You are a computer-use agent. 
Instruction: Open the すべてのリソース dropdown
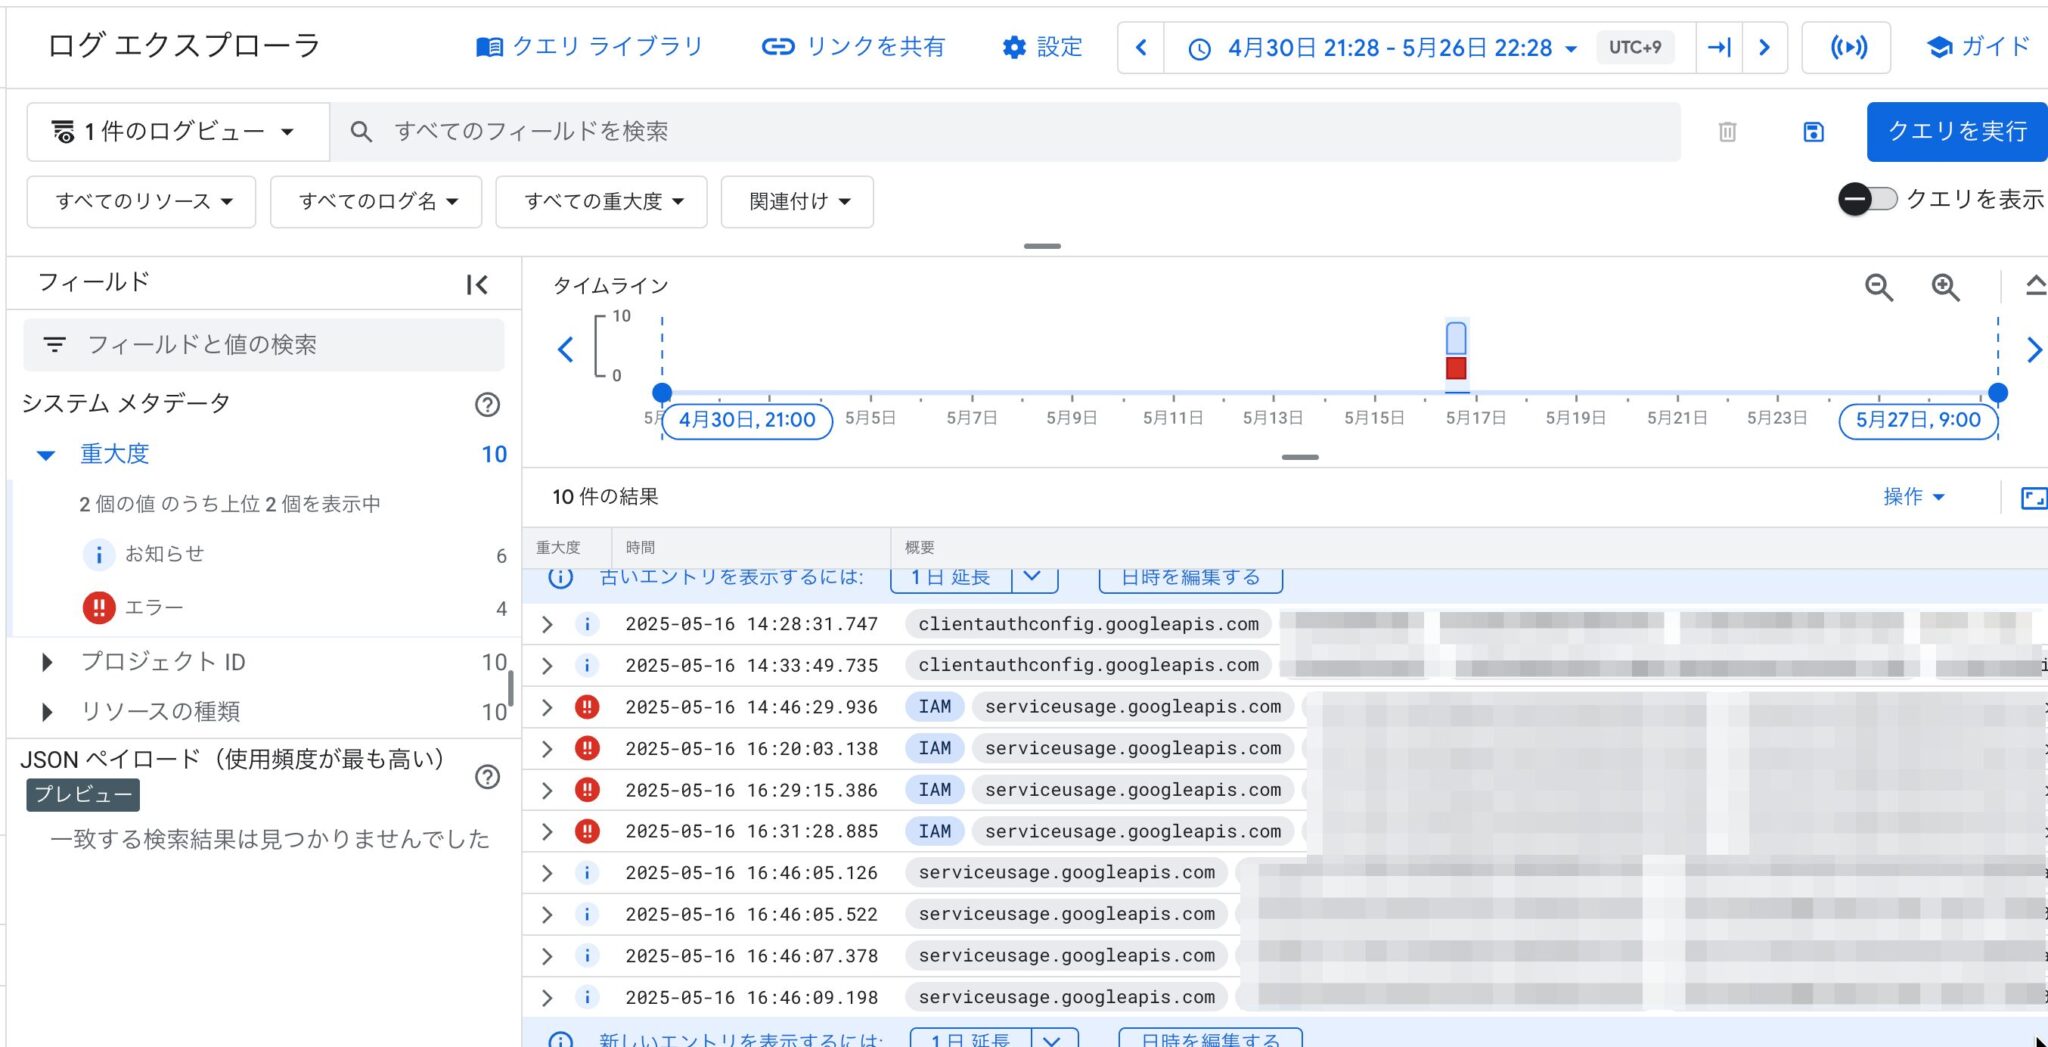(x=140, y=201)
